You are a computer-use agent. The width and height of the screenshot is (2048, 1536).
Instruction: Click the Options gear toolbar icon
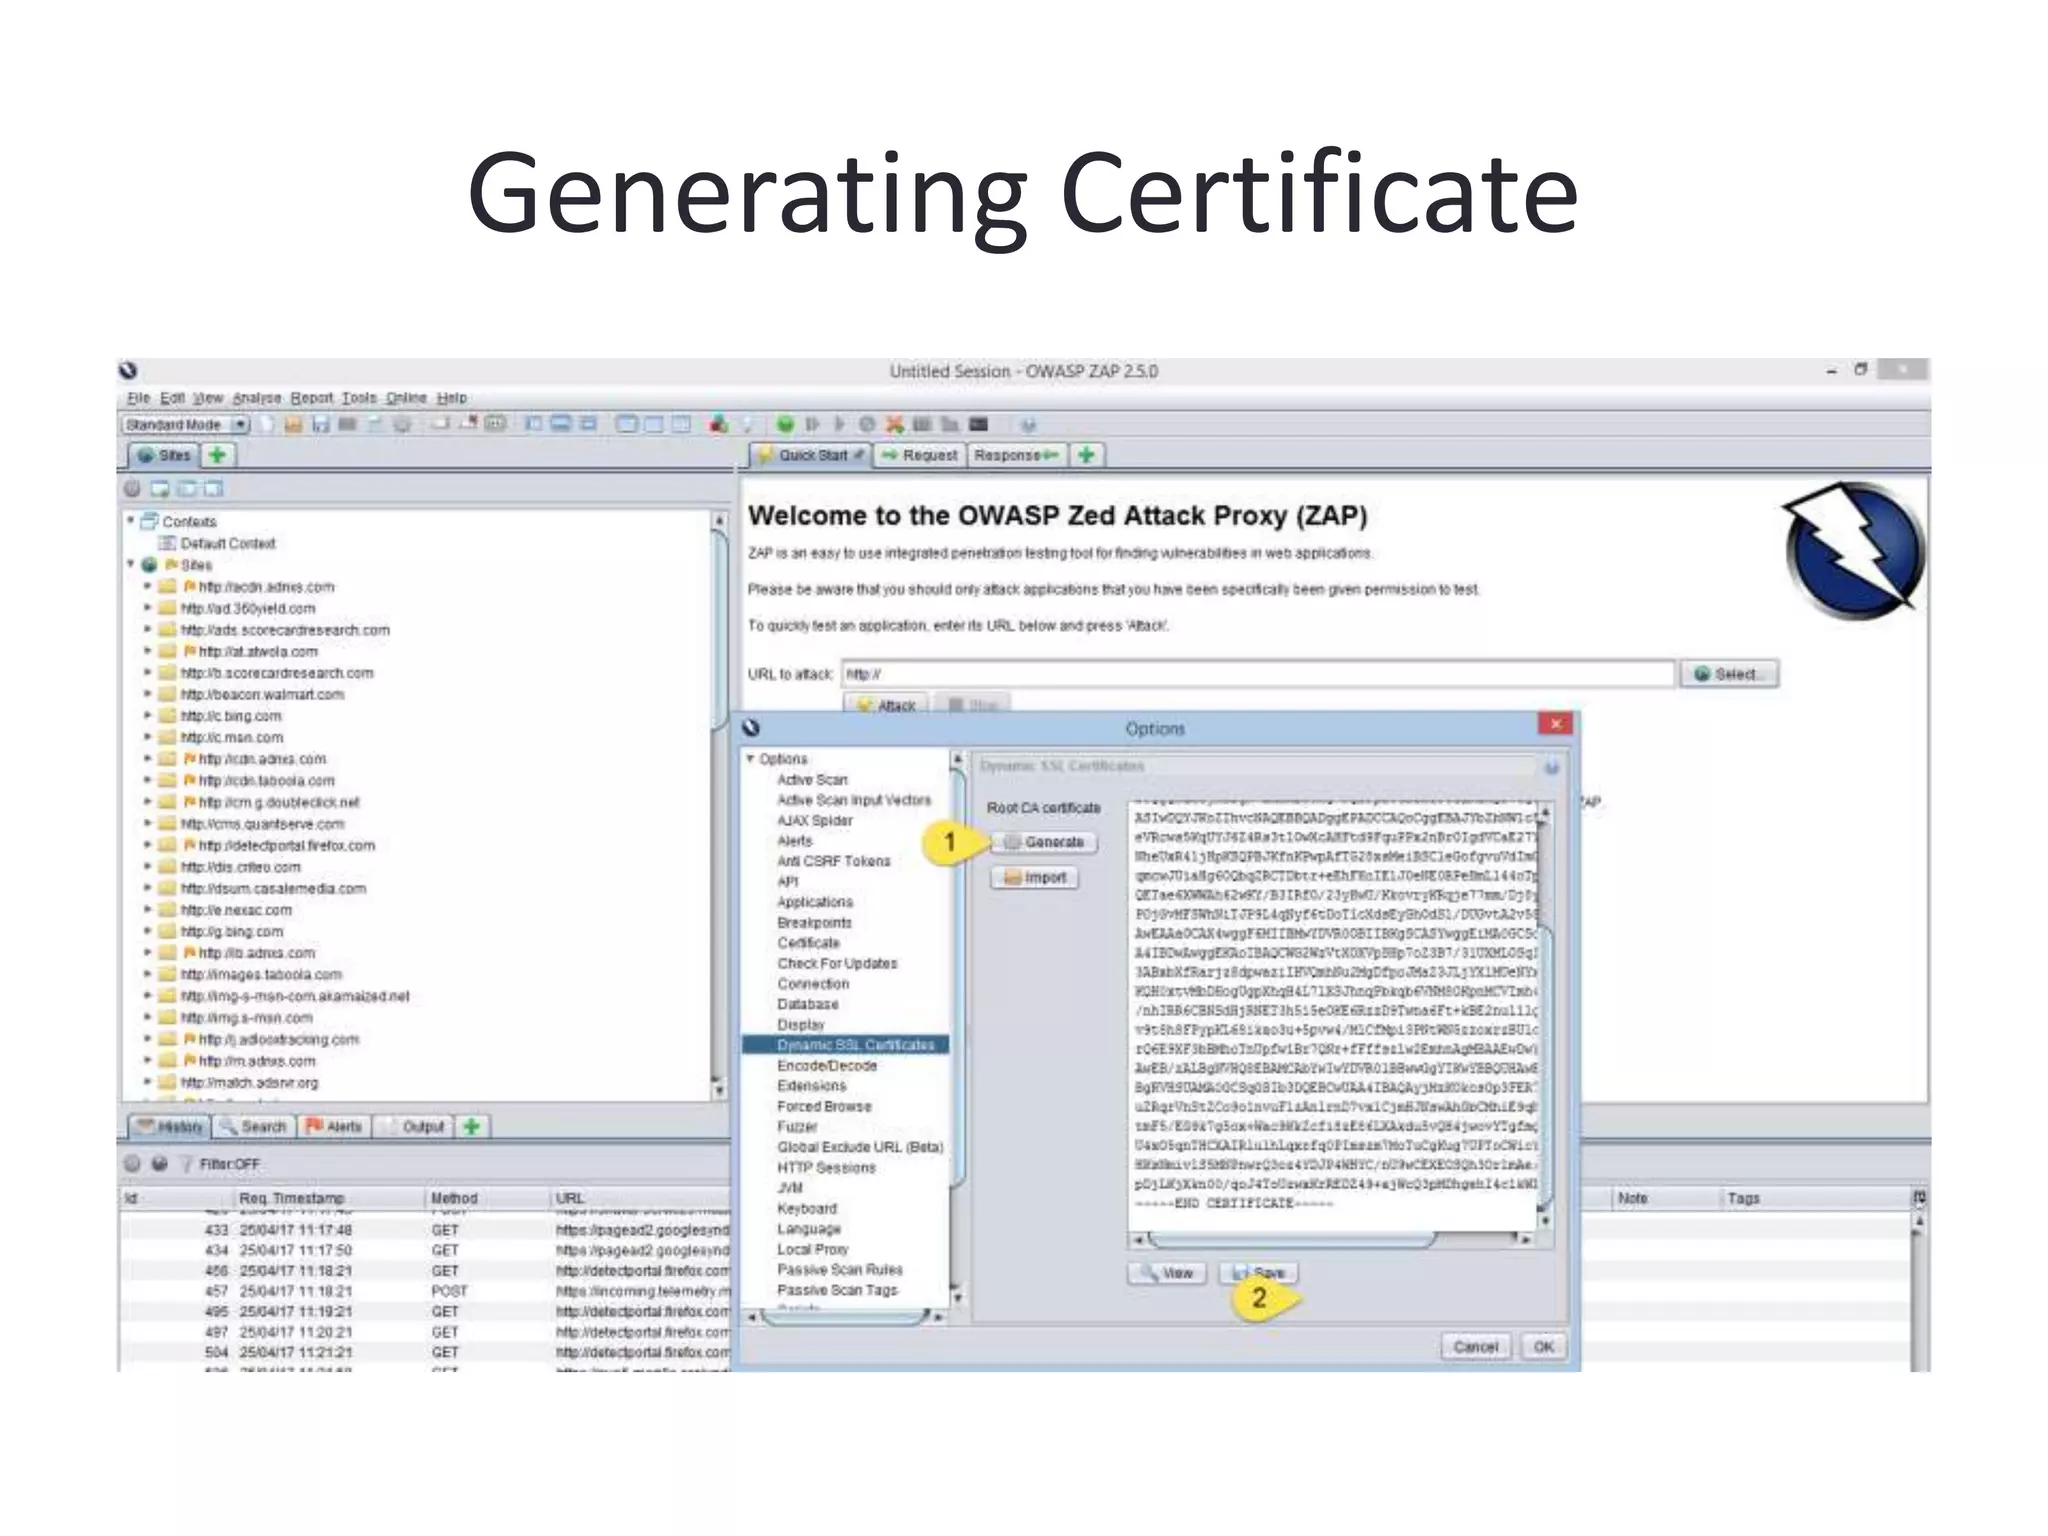(x=402, y=424)
